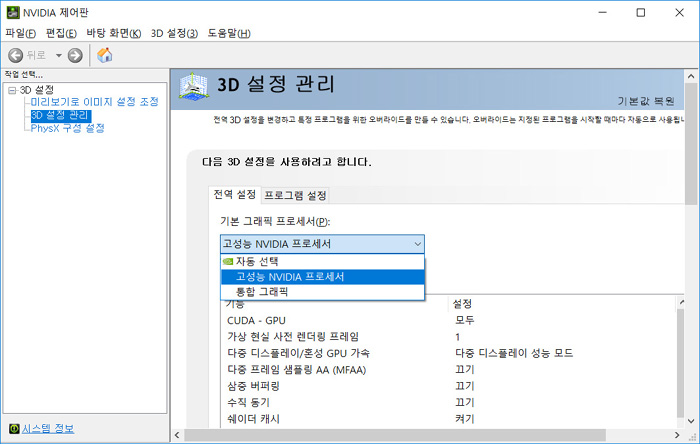Select 미리보기로 이미지 설정 조정 in tree
The height and width of the screenshot is (444, 700).
(x=95, y=102)
